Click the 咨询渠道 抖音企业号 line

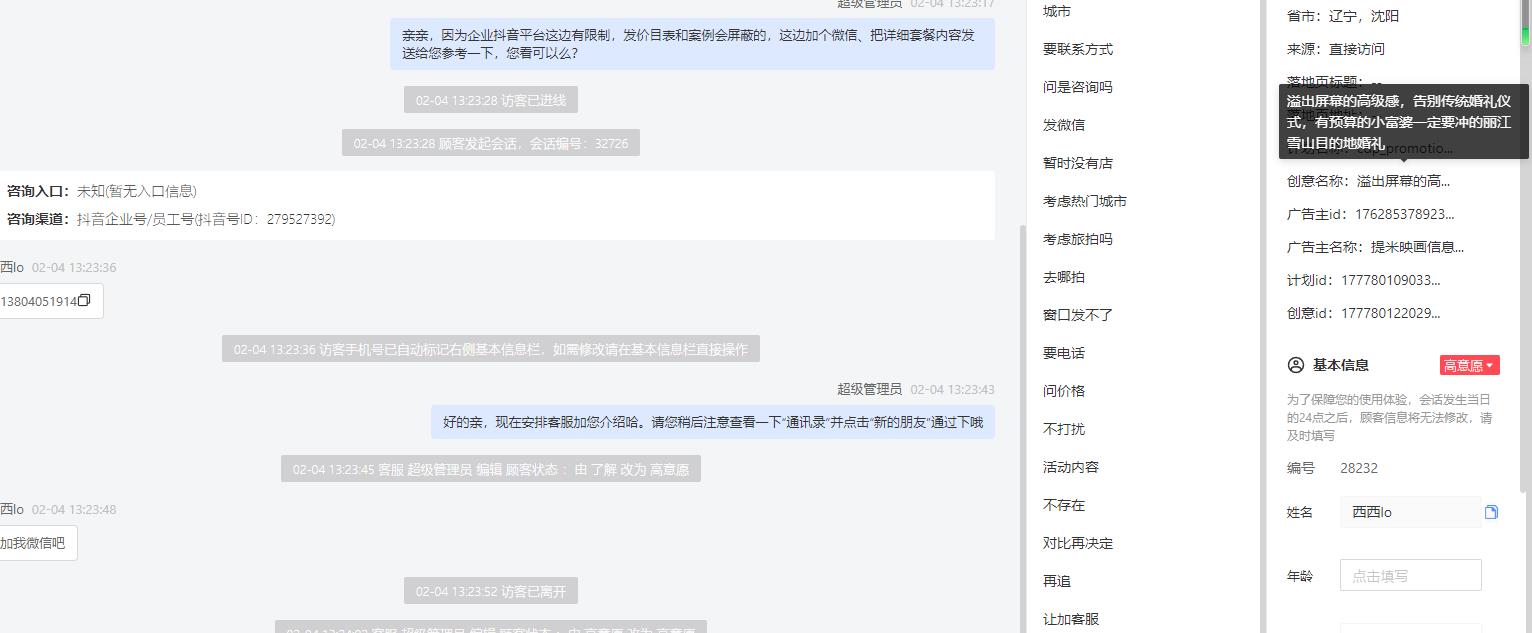(x=171, y=219)
